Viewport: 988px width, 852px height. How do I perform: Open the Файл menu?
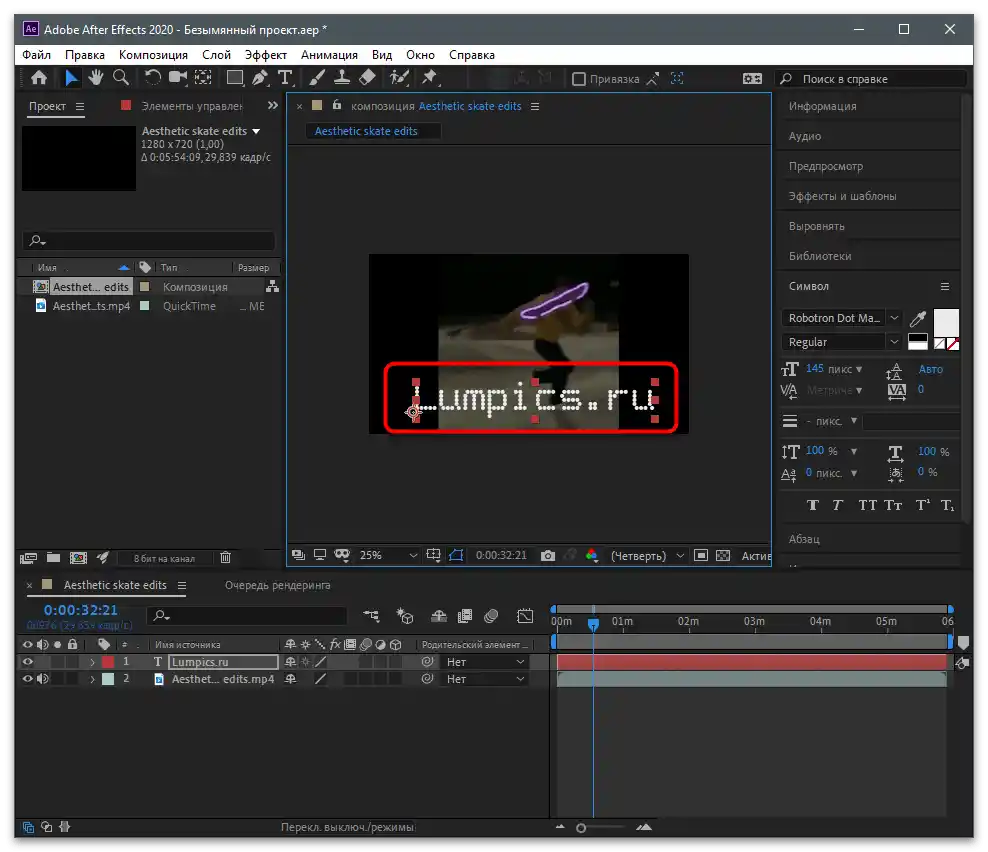coord(37,55)
